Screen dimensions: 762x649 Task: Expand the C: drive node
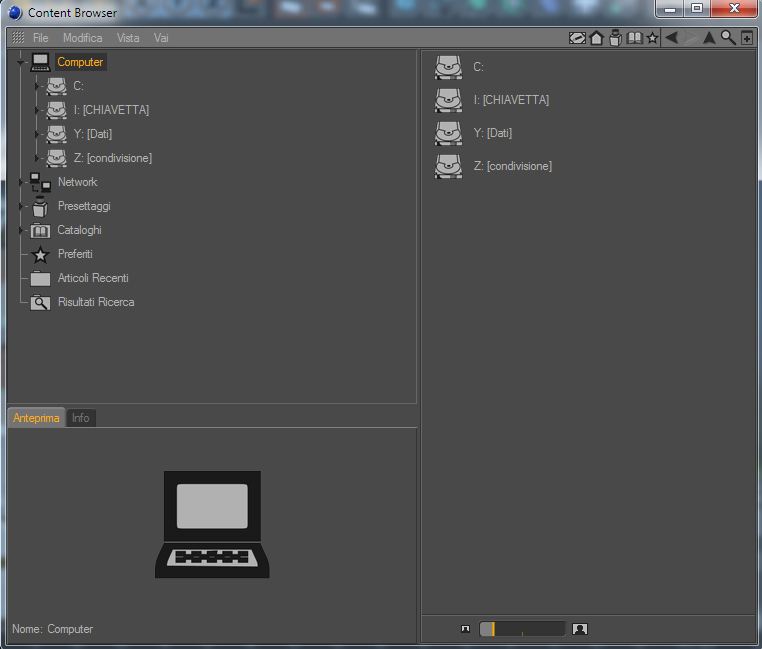(36, 86)
